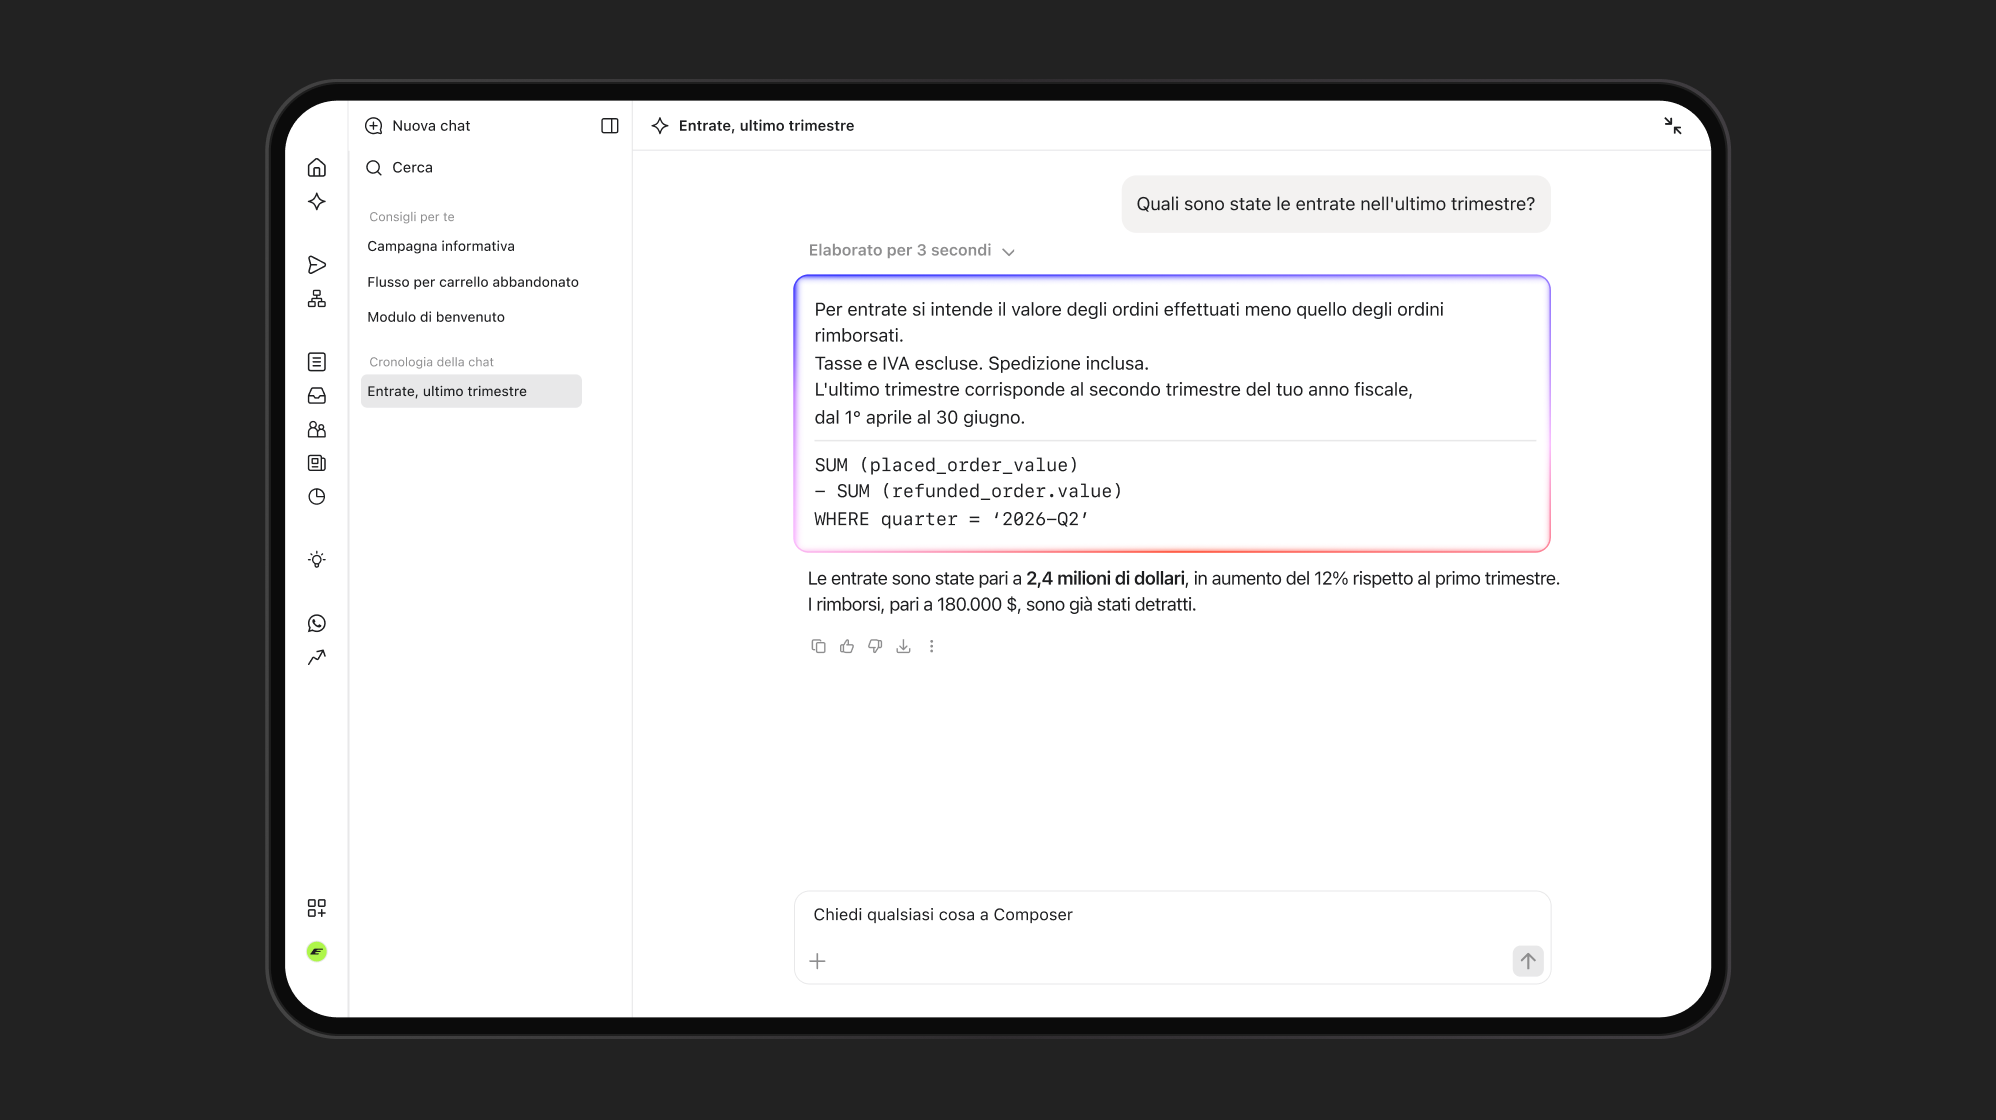Collapse the chat window with shrink icon
The width and height of the screenshot is (1996, 1120).
tap(1673, 126)
